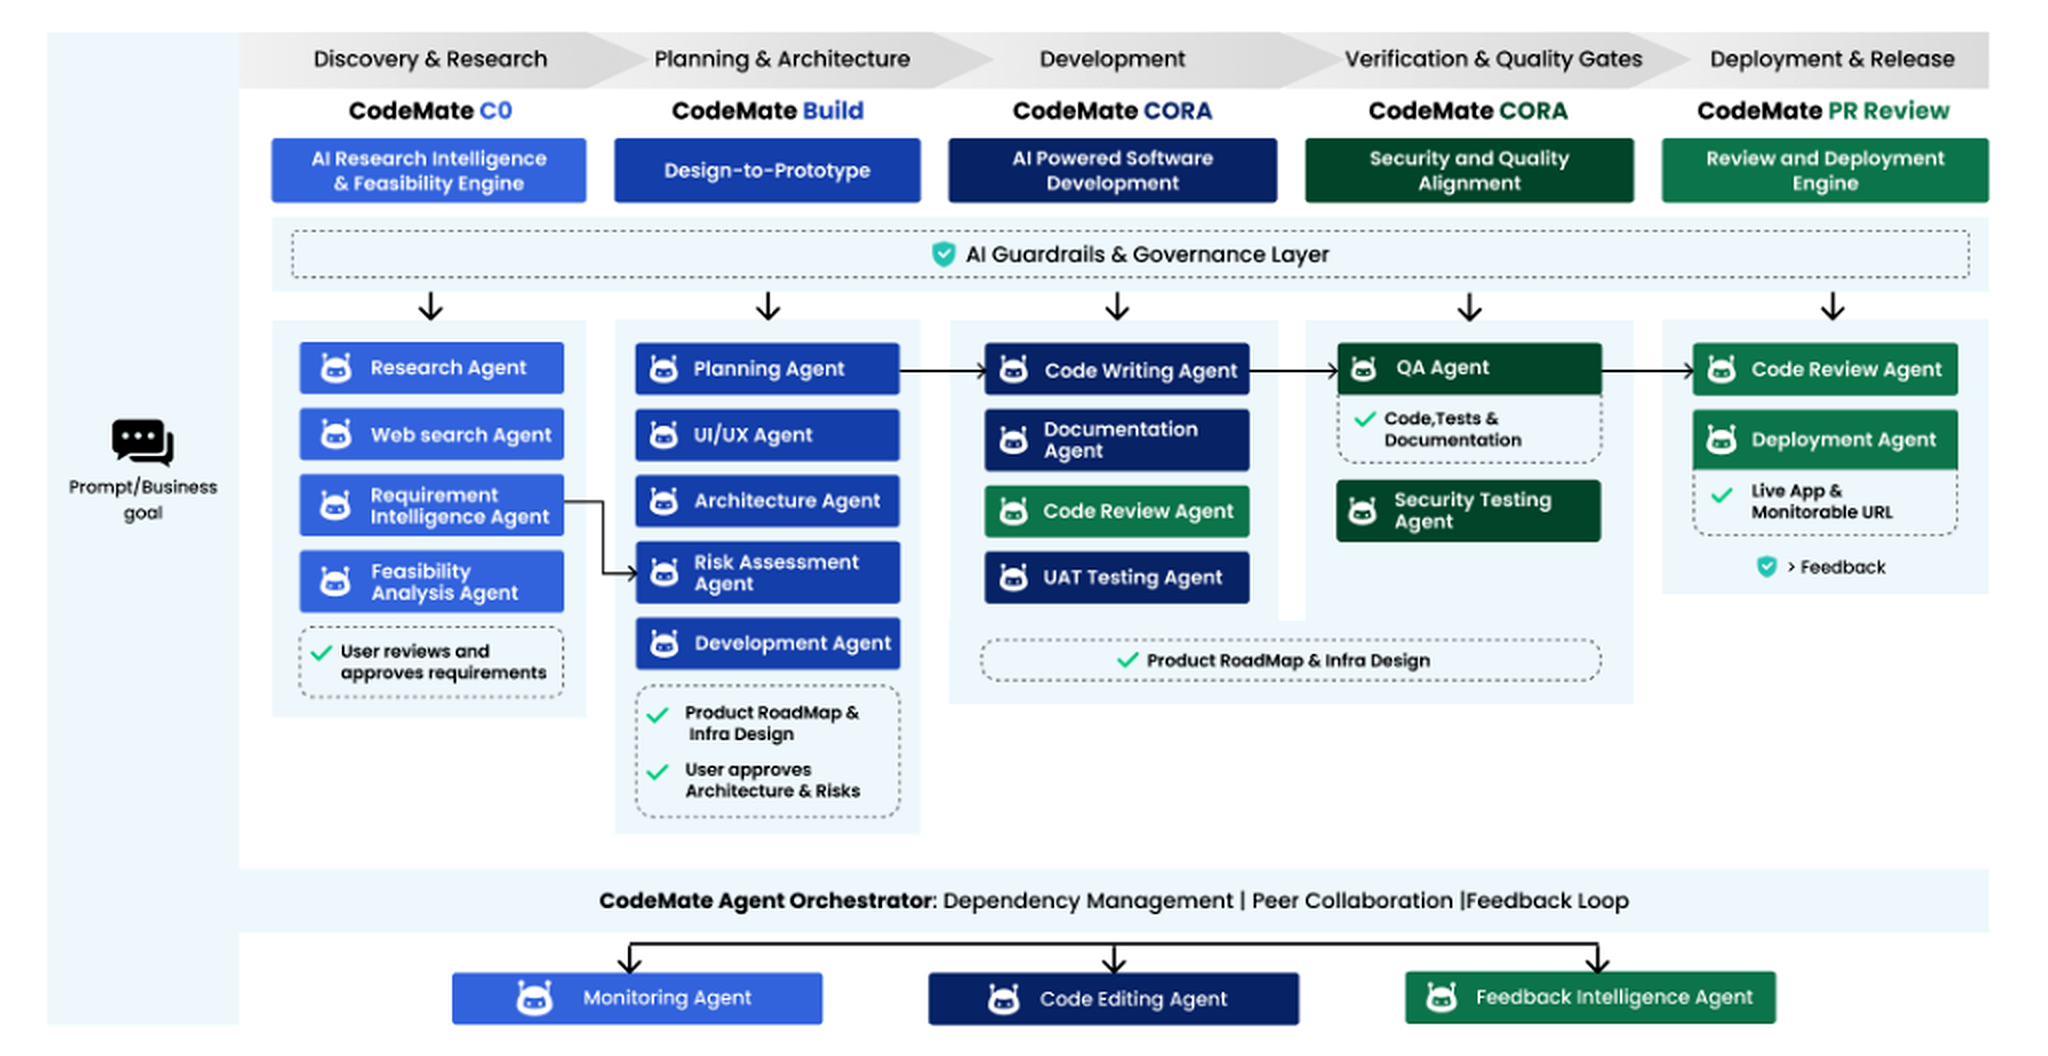Click the CodeMate PR Review title
Image resolution: width=2048 pixels, height=1056 pixels.
coord(1823,111)
